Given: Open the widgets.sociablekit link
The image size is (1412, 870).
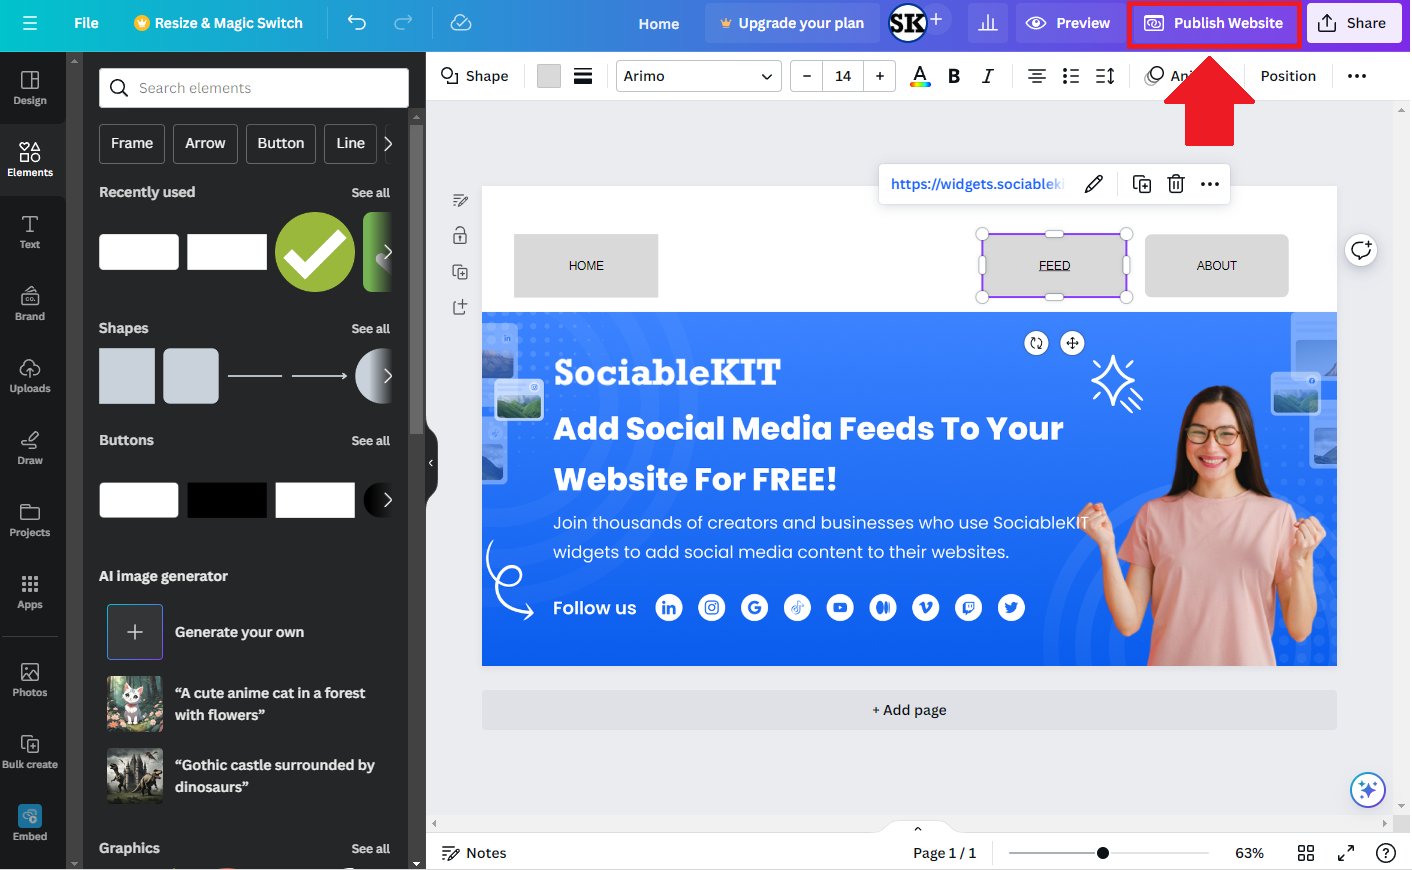Looking at the screenshot, I should 976,184.
